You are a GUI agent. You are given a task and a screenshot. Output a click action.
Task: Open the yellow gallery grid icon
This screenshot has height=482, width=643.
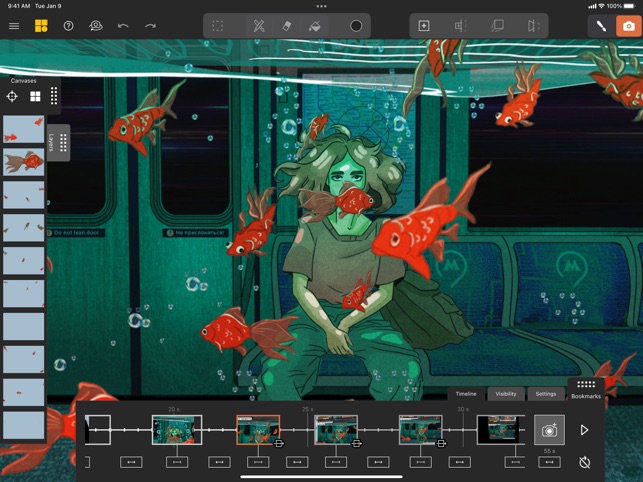pos(41,26)
